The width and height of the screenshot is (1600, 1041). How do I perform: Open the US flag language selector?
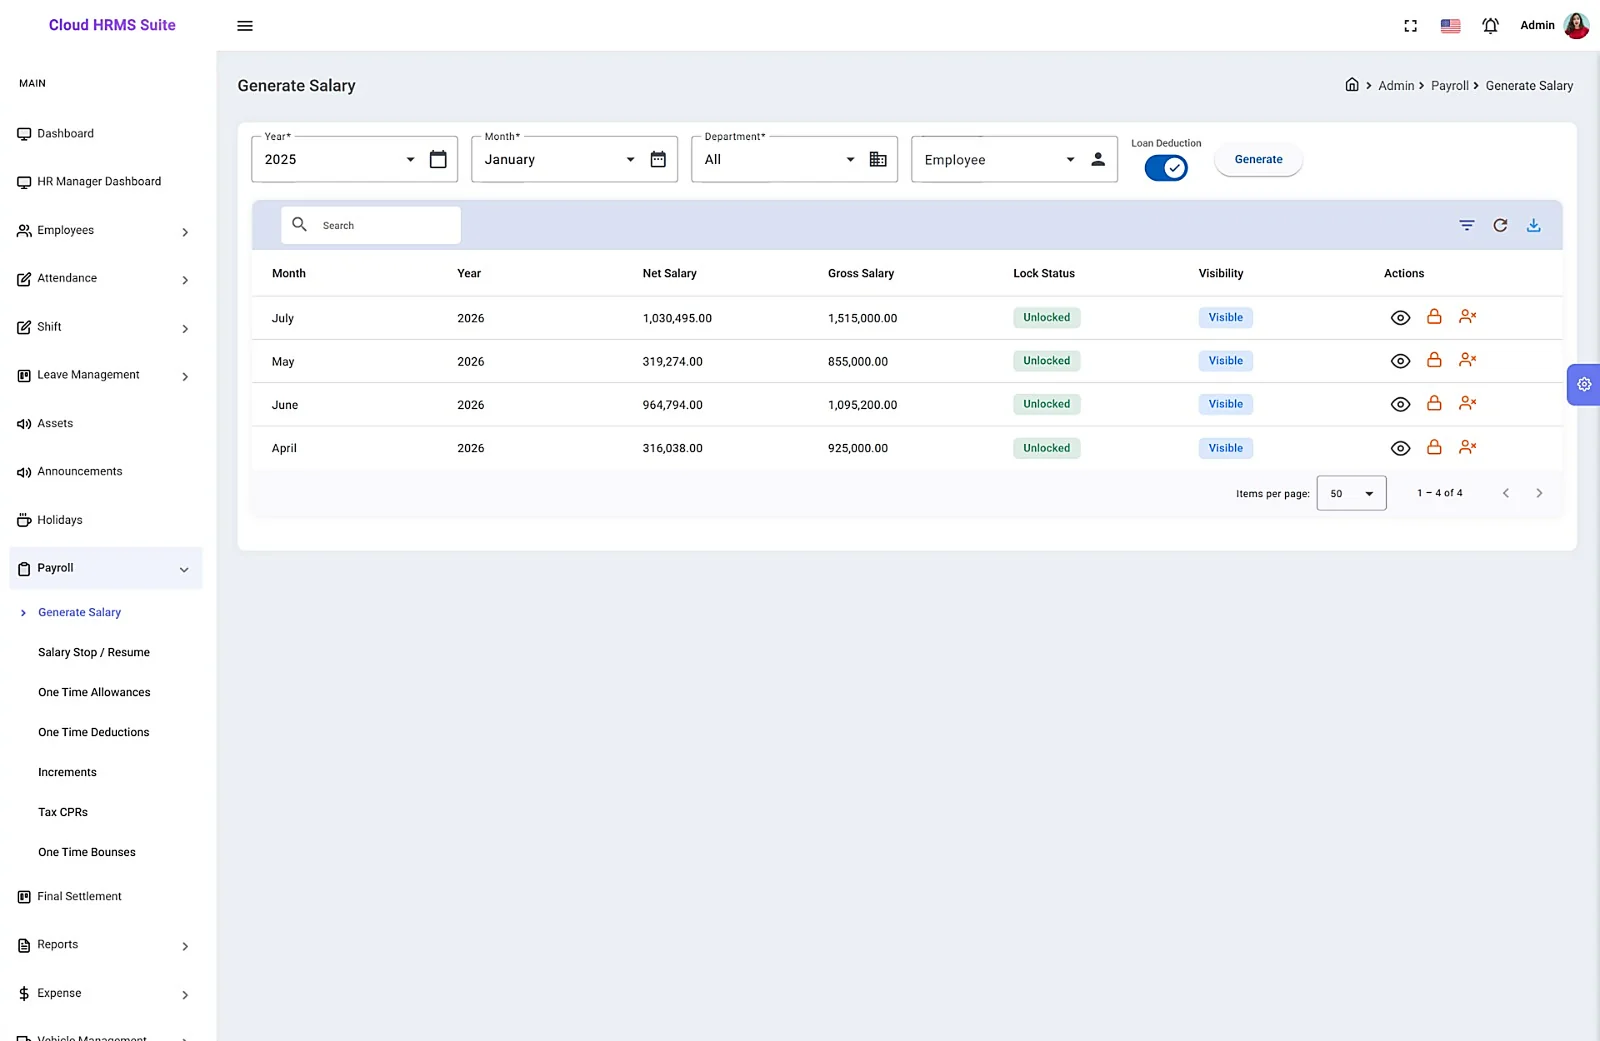pyautogui.click(x=1450, y=26)
